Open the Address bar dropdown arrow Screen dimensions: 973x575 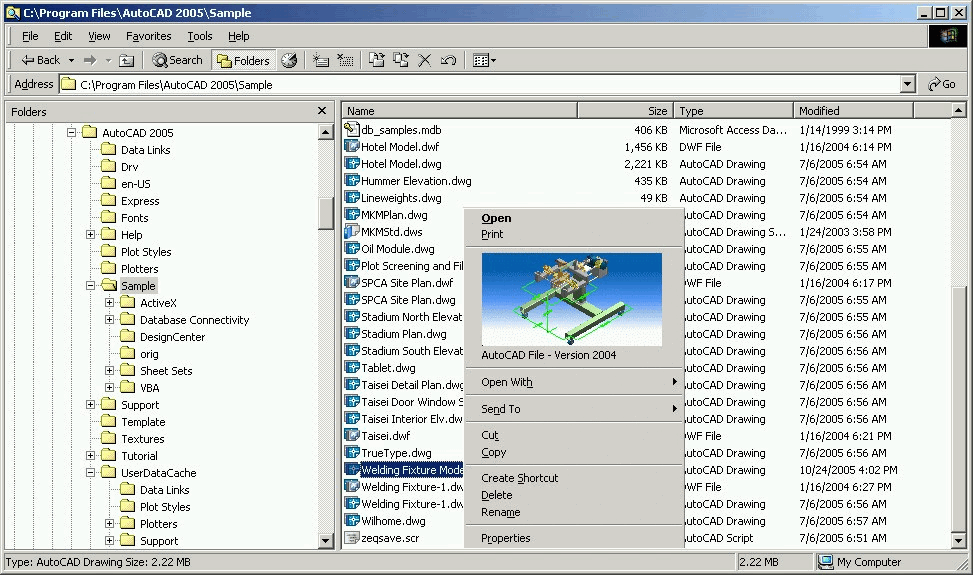(908, 84)
